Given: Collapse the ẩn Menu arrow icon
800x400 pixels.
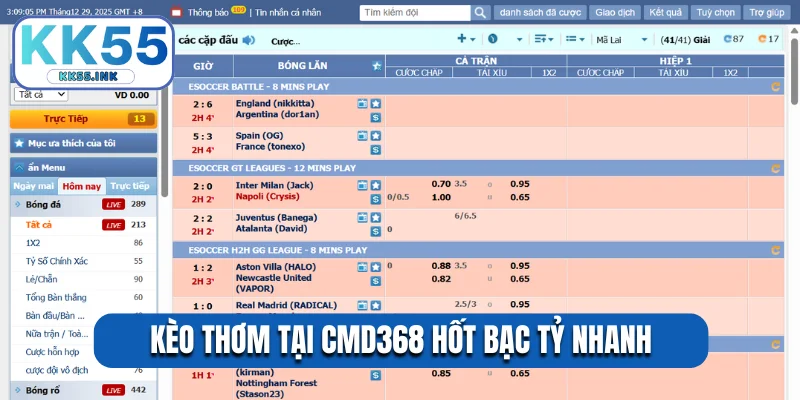Looking at the screenshot, I should point(19,167).
